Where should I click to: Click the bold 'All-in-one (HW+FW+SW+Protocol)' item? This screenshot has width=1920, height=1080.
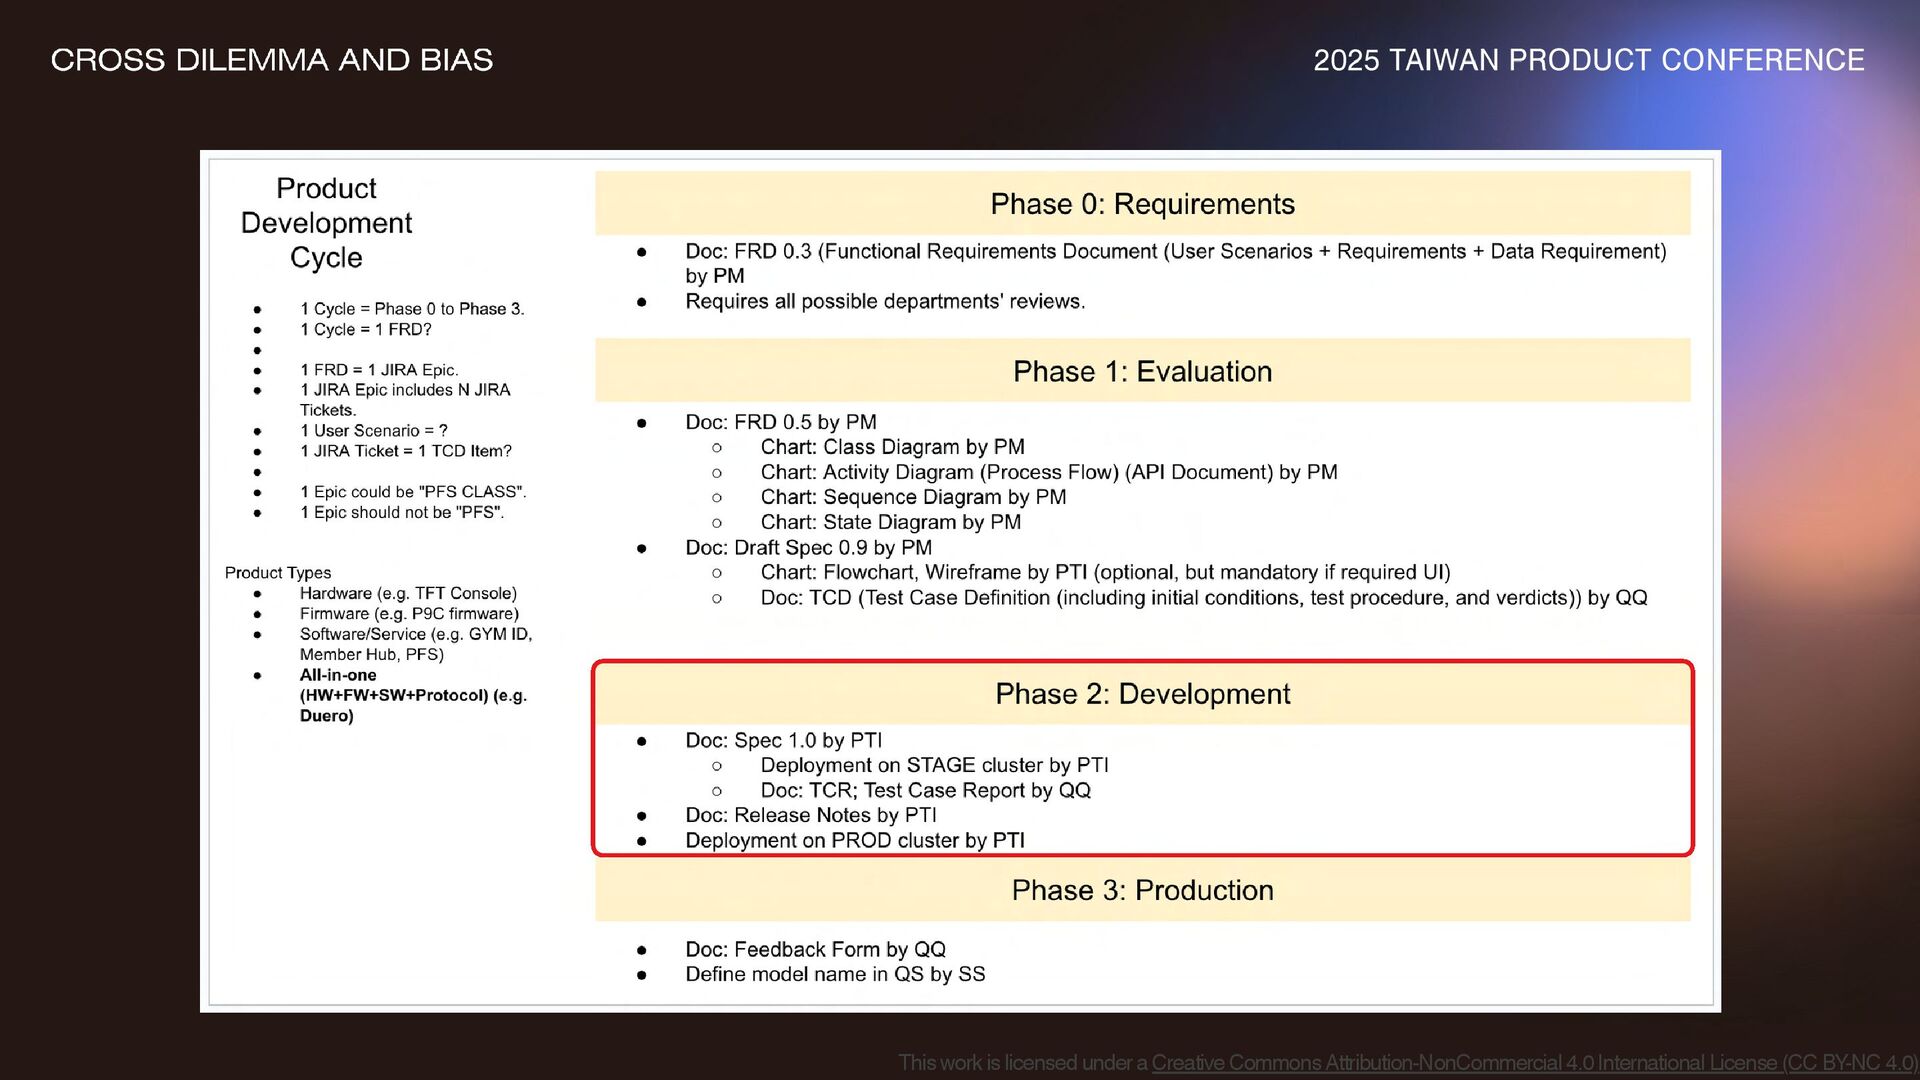coord(413,695)
